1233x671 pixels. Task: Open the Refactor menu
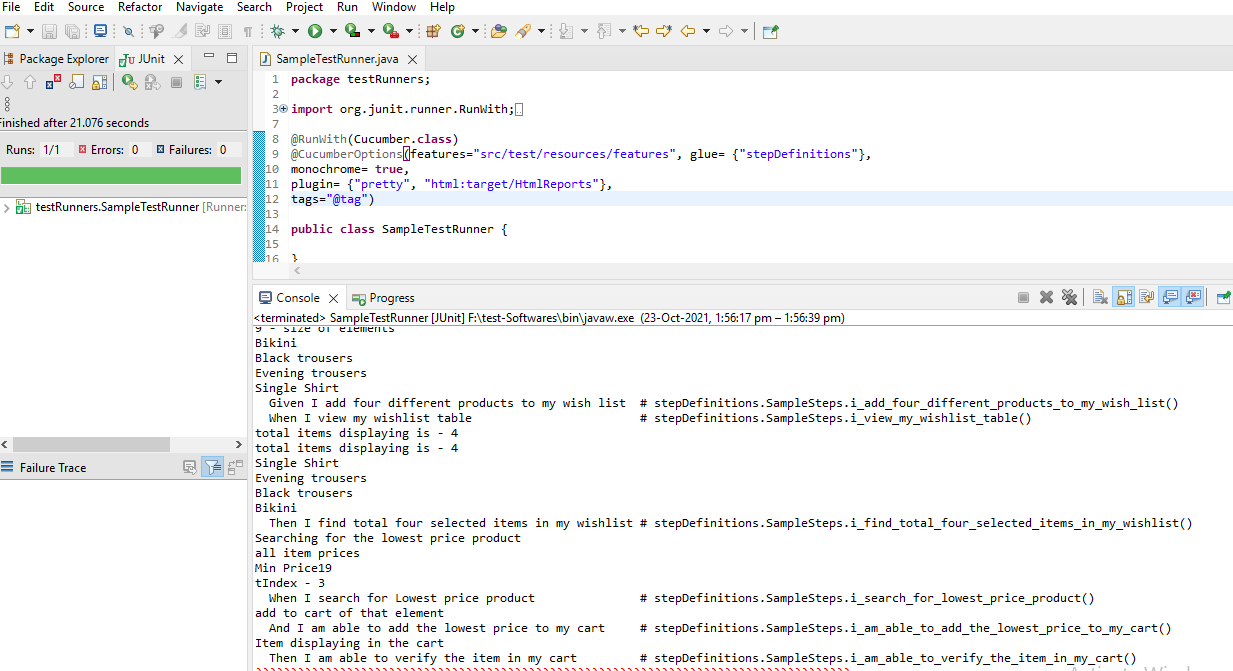tap(140, 7)
